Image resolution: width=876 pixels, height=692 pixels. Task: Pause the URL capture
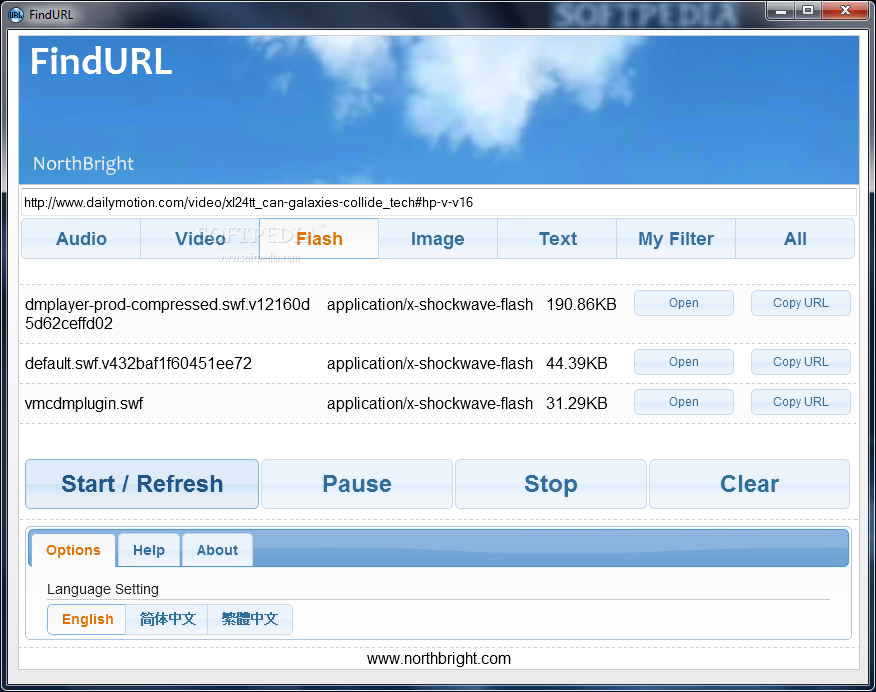[x=357, y=484]
